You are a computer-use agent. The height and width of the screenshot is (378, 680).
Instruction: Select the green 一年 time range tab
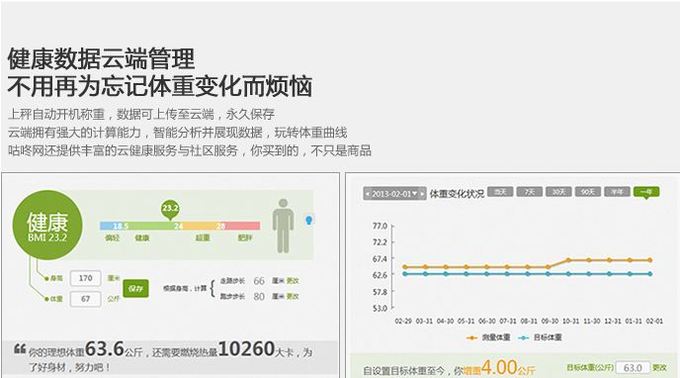pyautogui.click(x=646, y=192)
